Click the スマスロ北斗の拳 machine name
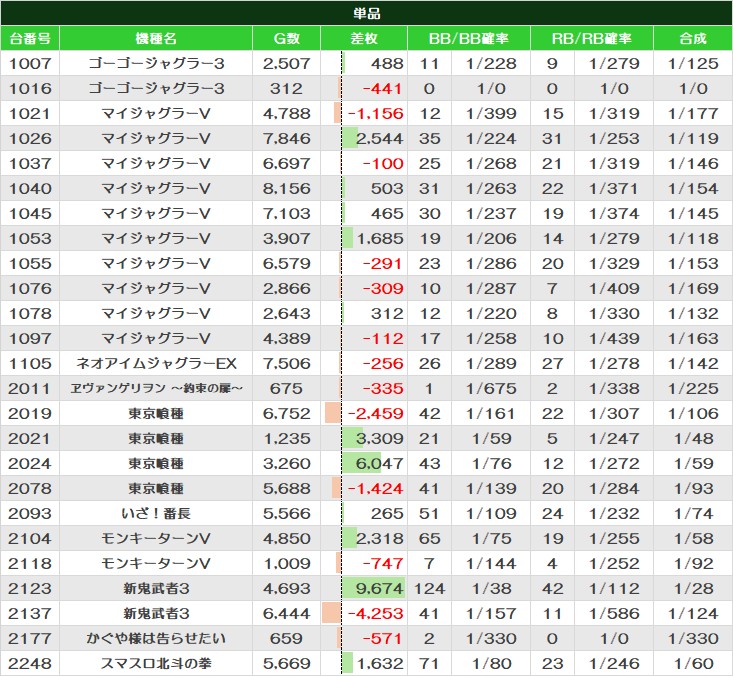Viewport: 733px width, 676px height. (x=156, y=664)
